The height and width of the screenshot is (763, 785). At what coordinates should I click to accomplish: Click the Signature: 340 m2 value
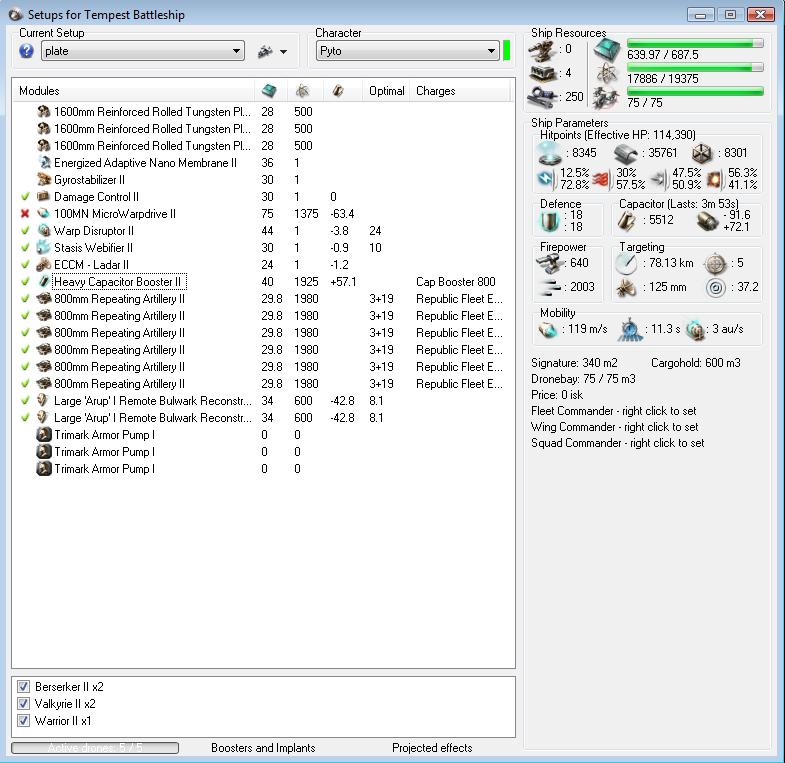point(574,362)
